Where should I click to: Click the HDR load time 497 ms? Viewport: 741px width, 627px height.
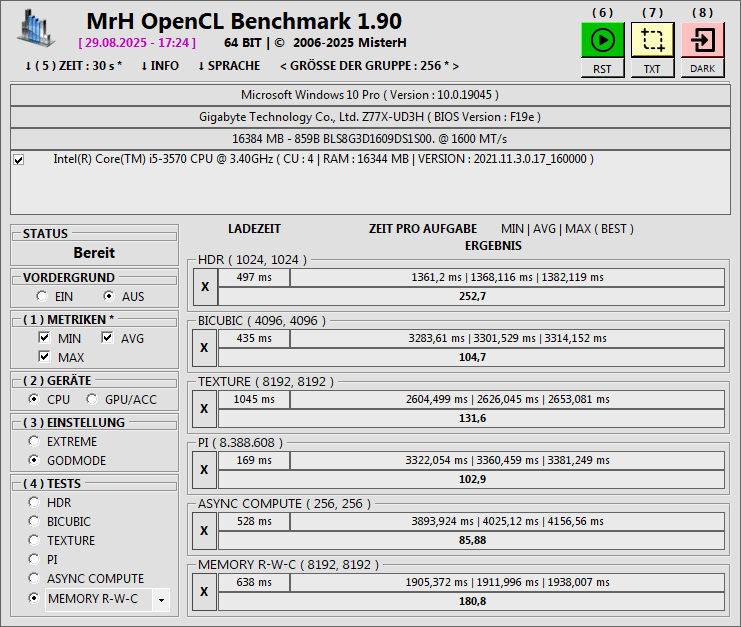(x=254, y=277)
